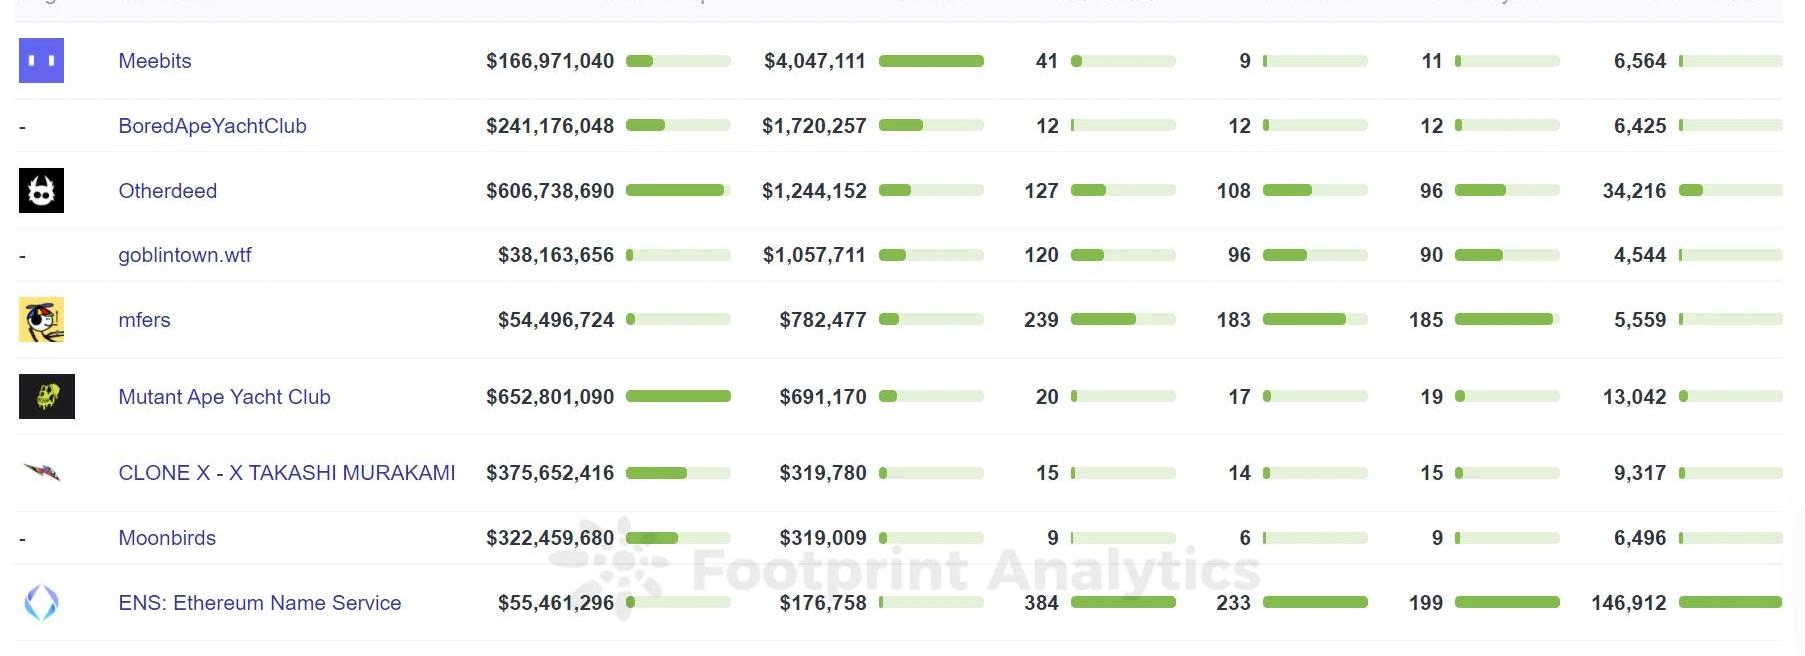The height and width of the screenshot is (656, 1805).
Task: Select the mfers collection name
Action: [144, 320]
